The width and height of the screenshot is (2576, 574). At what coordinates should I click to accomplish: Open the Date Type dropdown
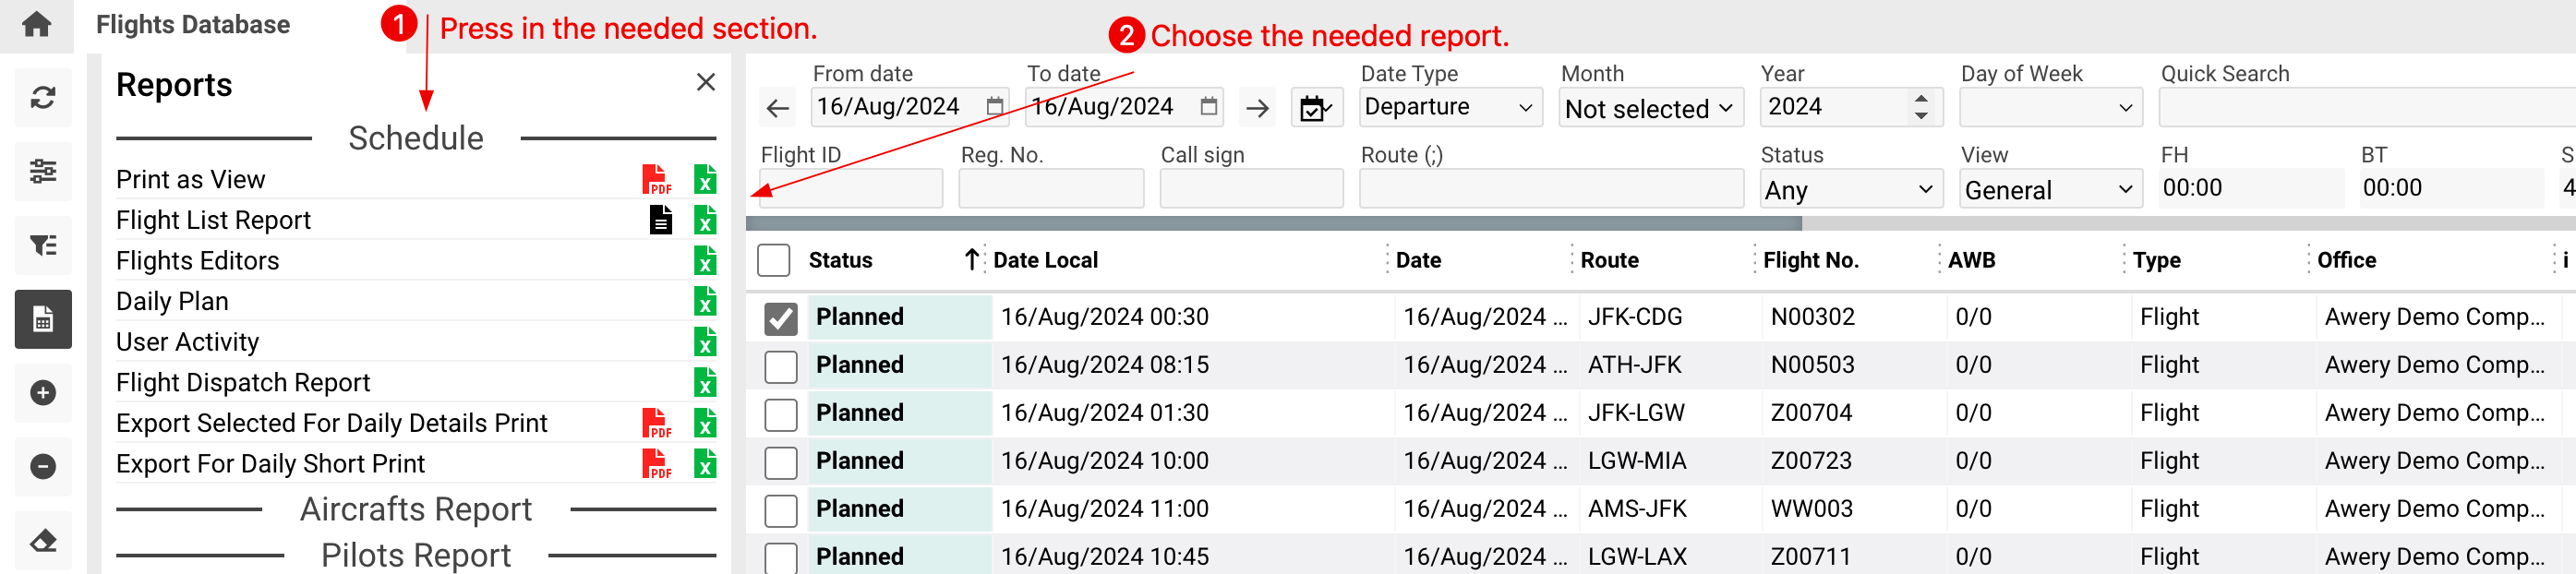[1449, 108]
